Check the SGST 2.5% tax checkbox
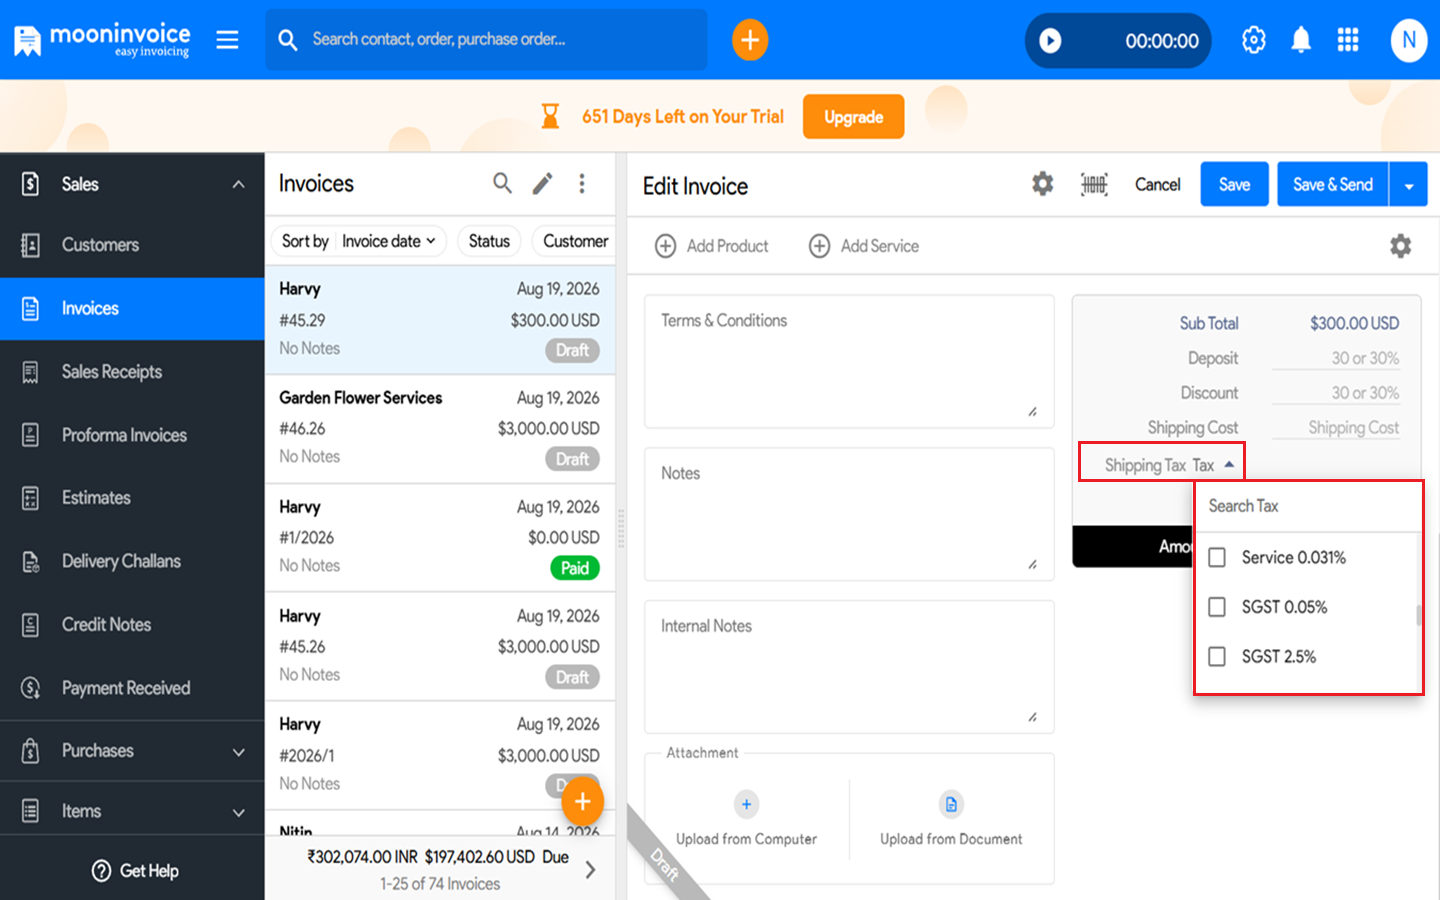Screen dimensions: 1440x900 click(x=1217, y=657)
